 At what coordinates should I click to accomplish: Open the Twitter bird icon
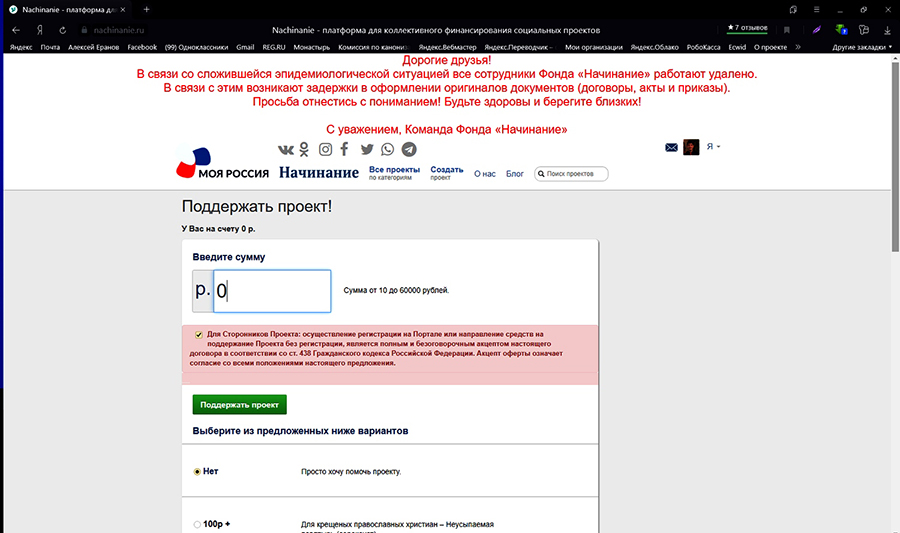point(367,149)
